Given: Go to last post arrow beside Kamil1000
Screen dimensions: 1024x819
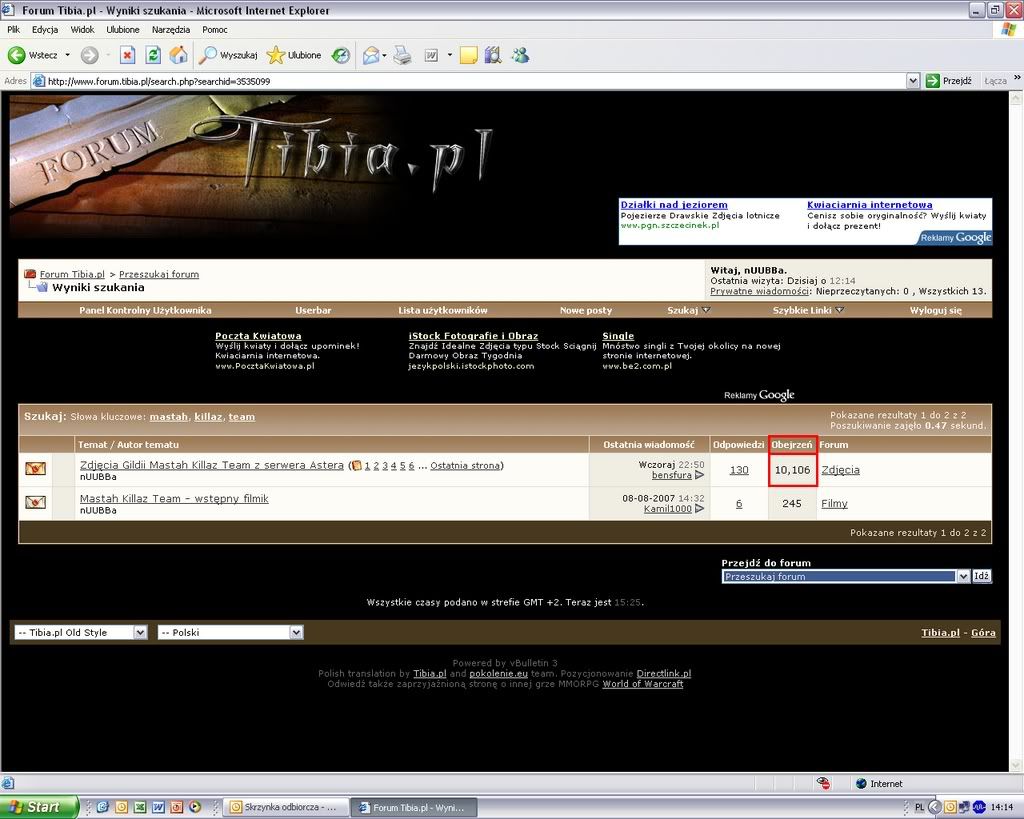Looking at the screenshot, I should point(699,509).
